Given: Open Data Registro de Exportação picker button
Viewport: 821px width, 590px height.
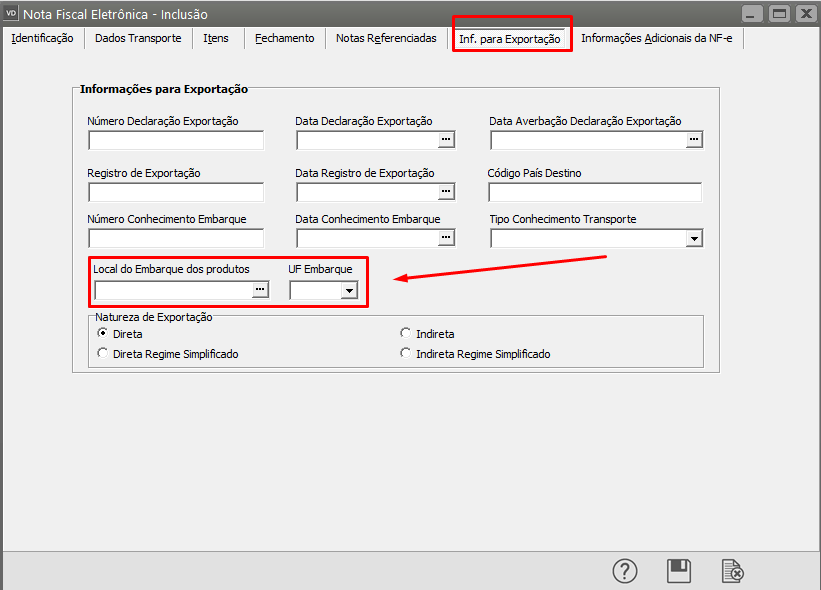Looking at the screenshot, I should (446, 191).
